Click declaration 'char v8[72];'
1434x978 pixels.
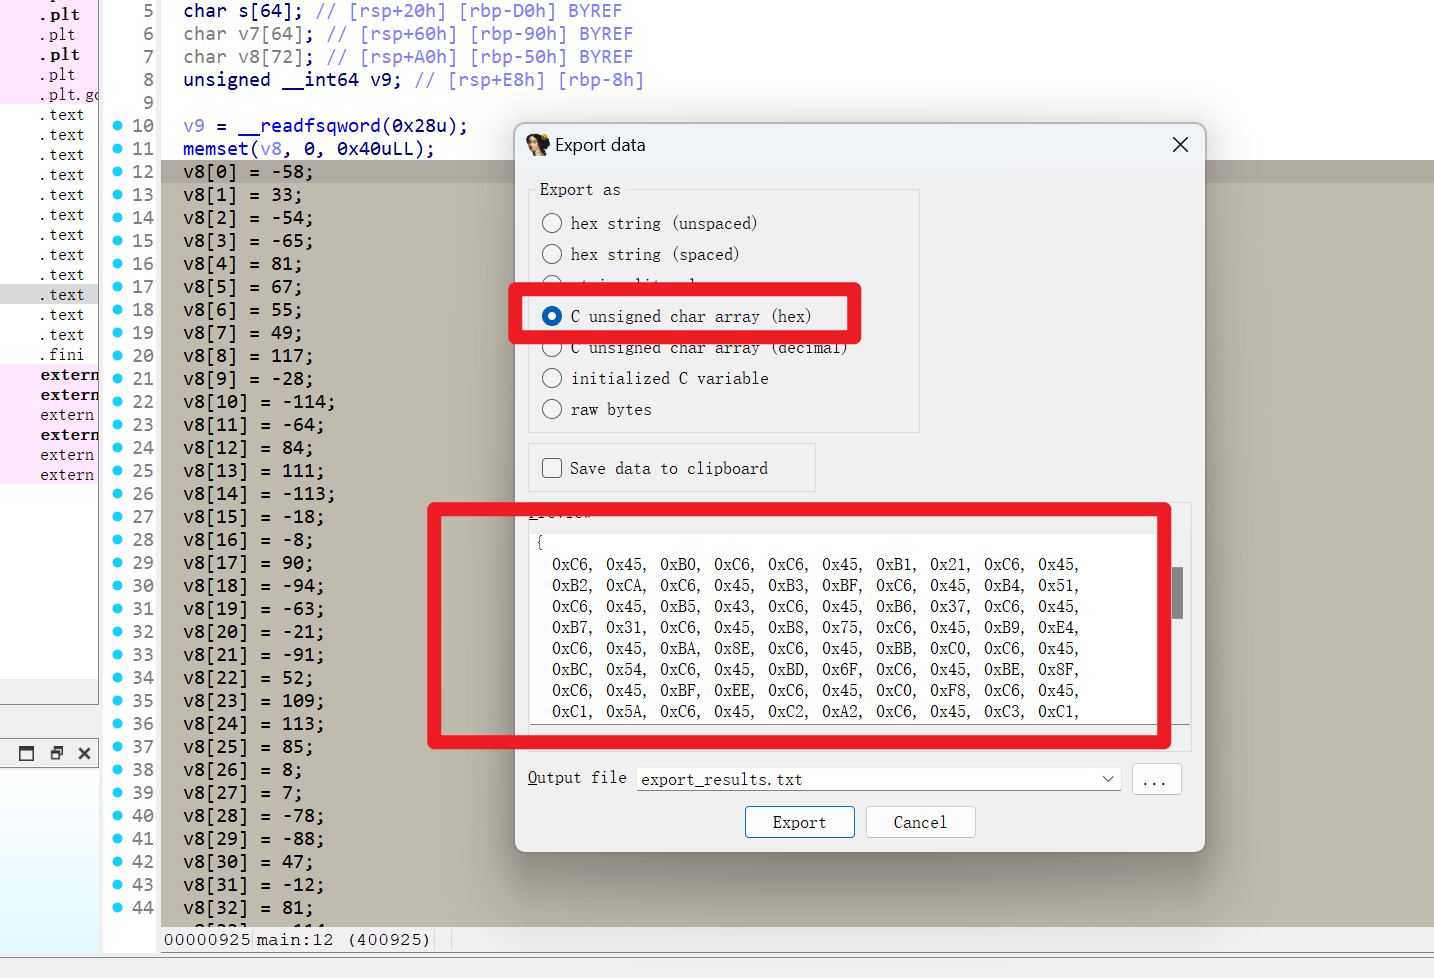pyautogui.click(x=248, y=57)
